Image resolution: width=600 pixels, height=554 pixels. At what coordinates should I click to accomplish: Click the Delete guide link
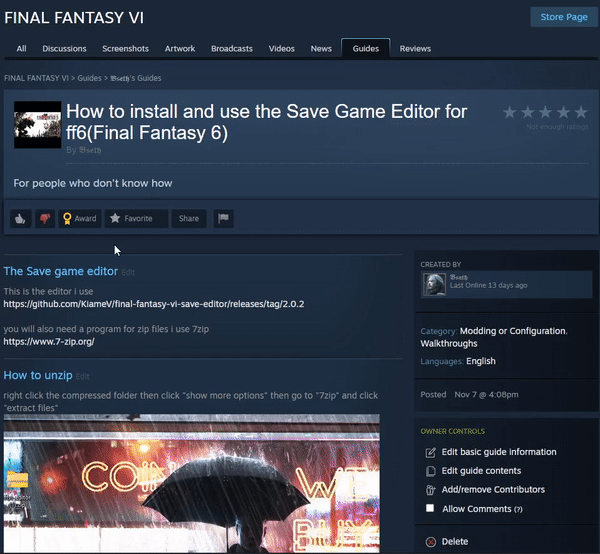(455, 542)
